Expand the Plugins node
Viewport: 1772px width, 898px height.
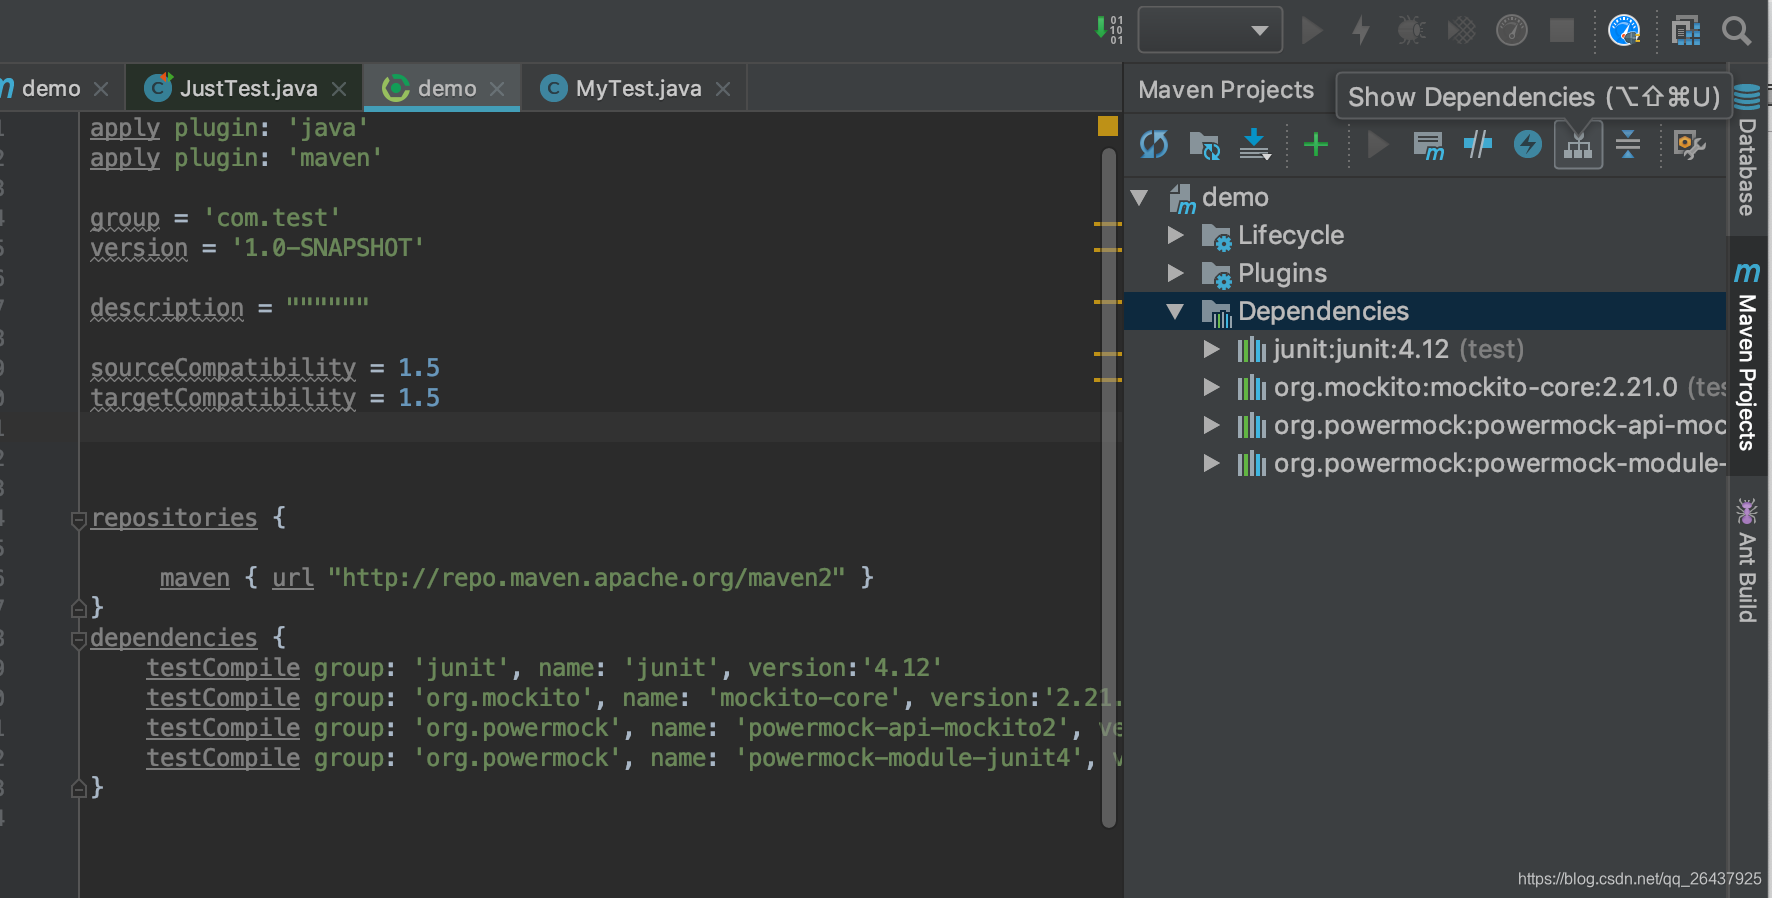click(x=1176, y=273)
